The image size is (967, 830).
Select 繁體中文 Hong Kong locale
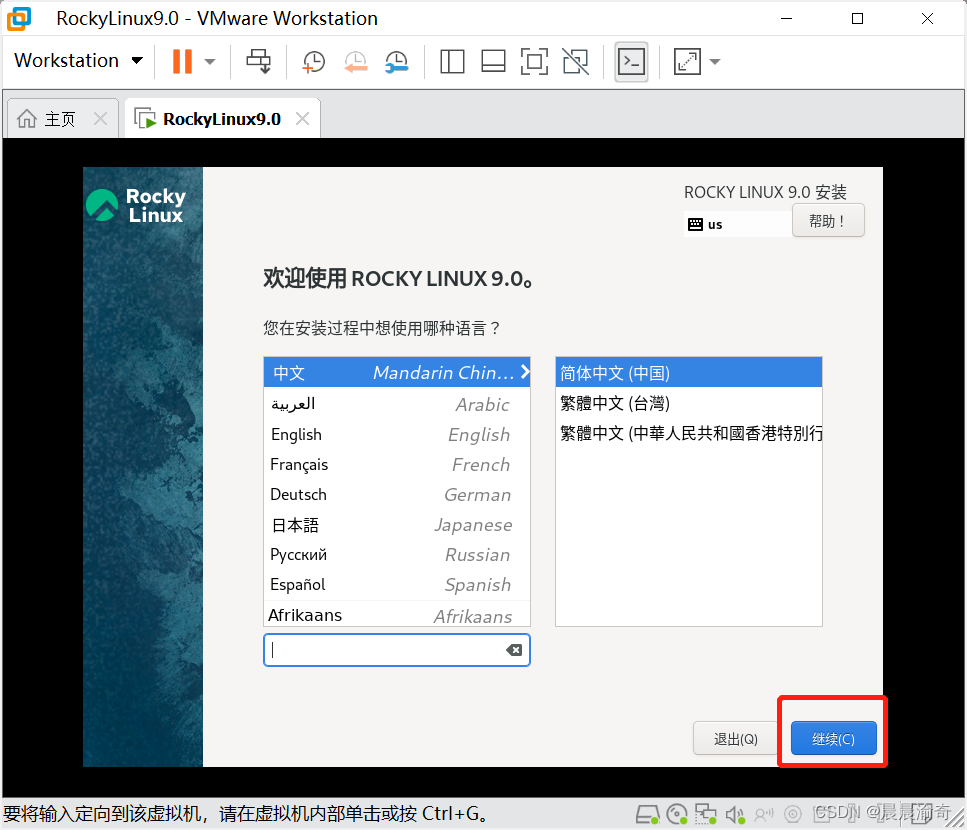coord(689,433)
